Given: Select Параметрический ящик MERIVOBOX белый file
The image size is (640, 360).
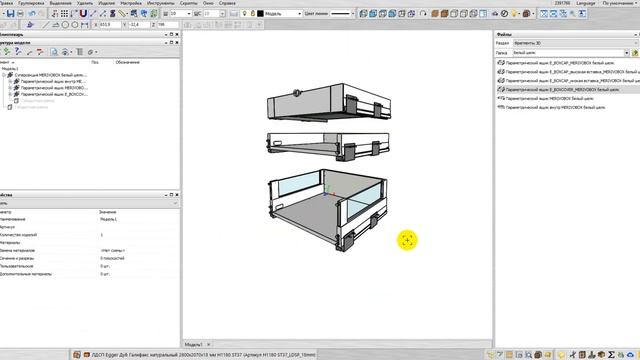Looking at the screenshot, I should point(549,98).
